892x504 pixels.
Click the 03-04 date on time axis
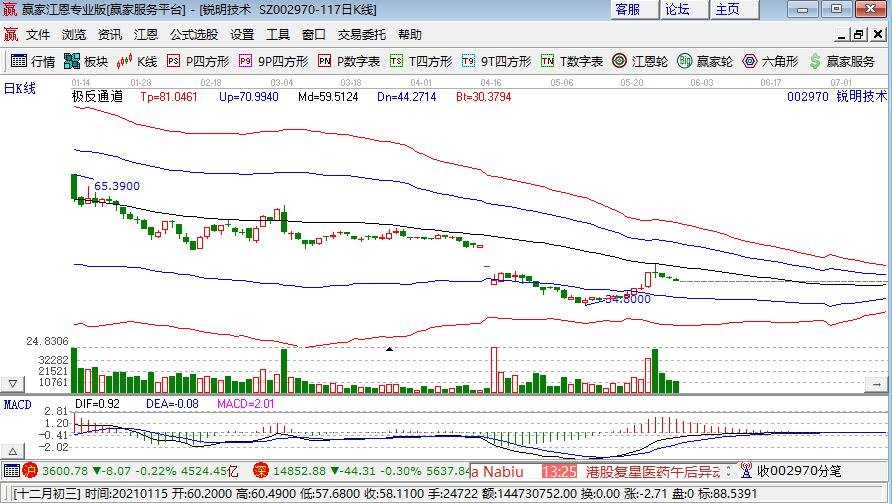point(282,82)
